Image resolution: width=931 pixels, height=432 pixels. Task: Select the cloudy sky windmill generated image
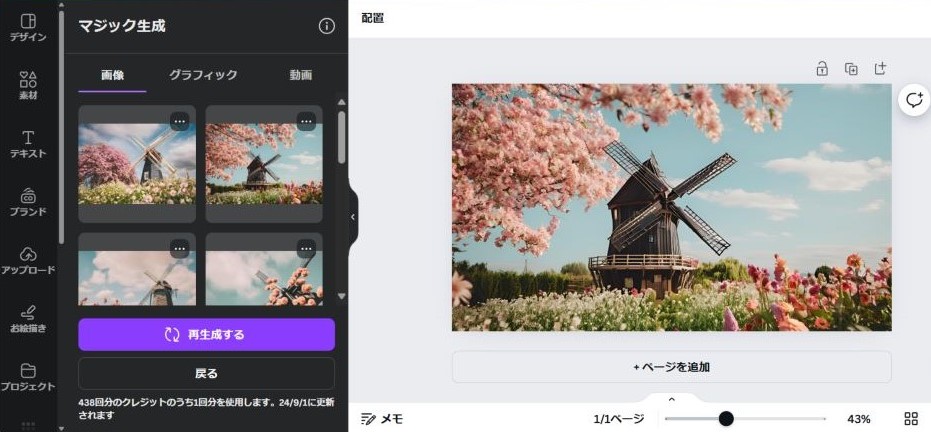point(137,269)
